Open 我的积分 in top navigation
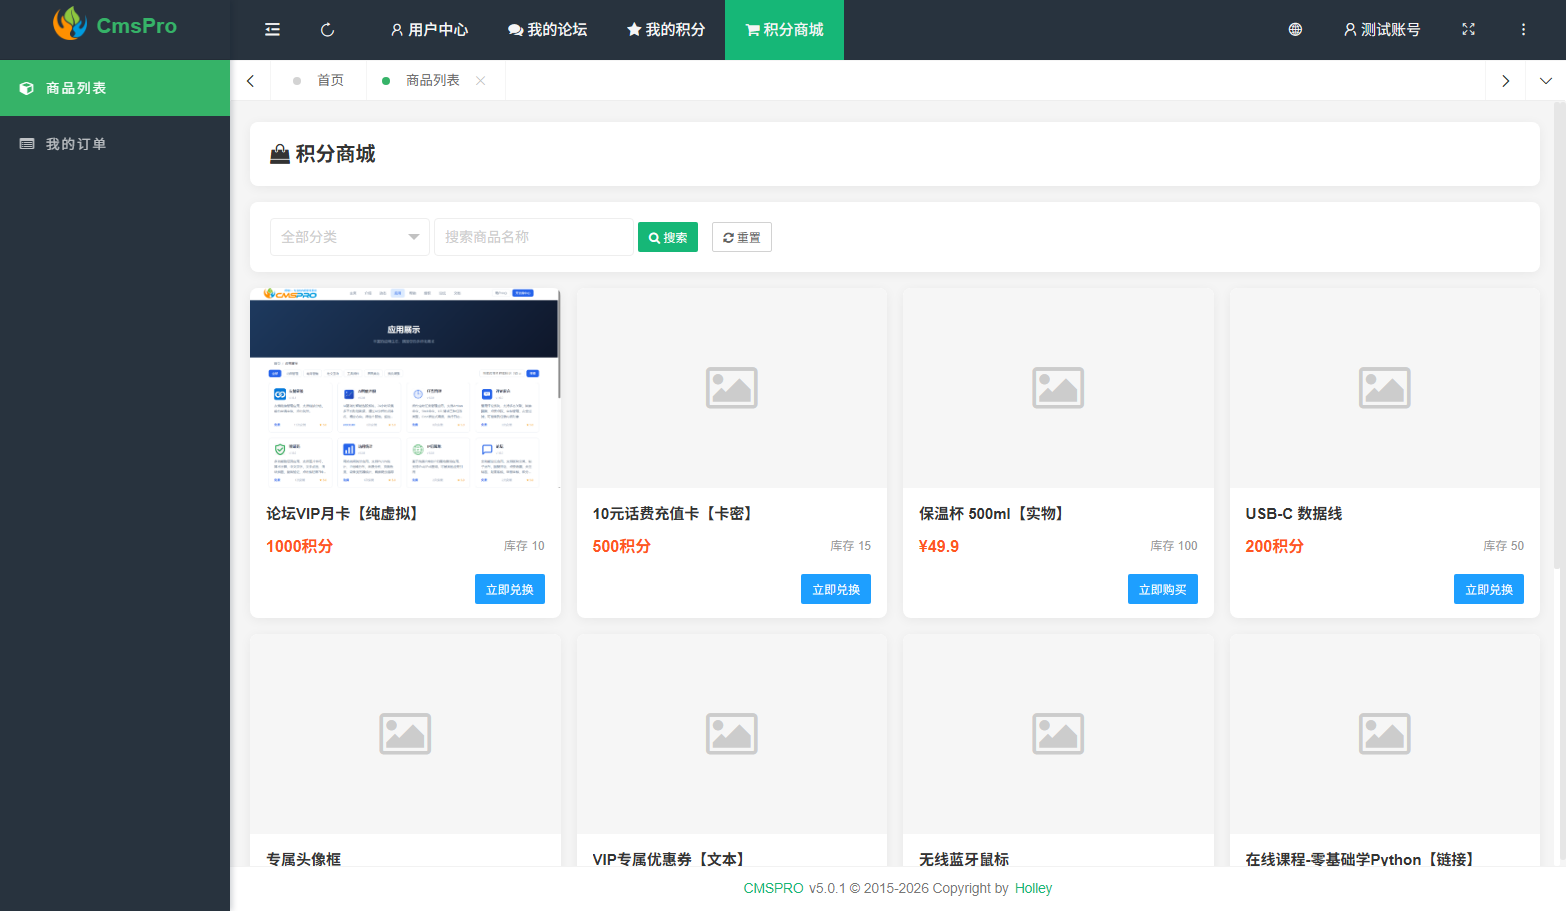This screenshot has height=911, width=1566. 666,30
